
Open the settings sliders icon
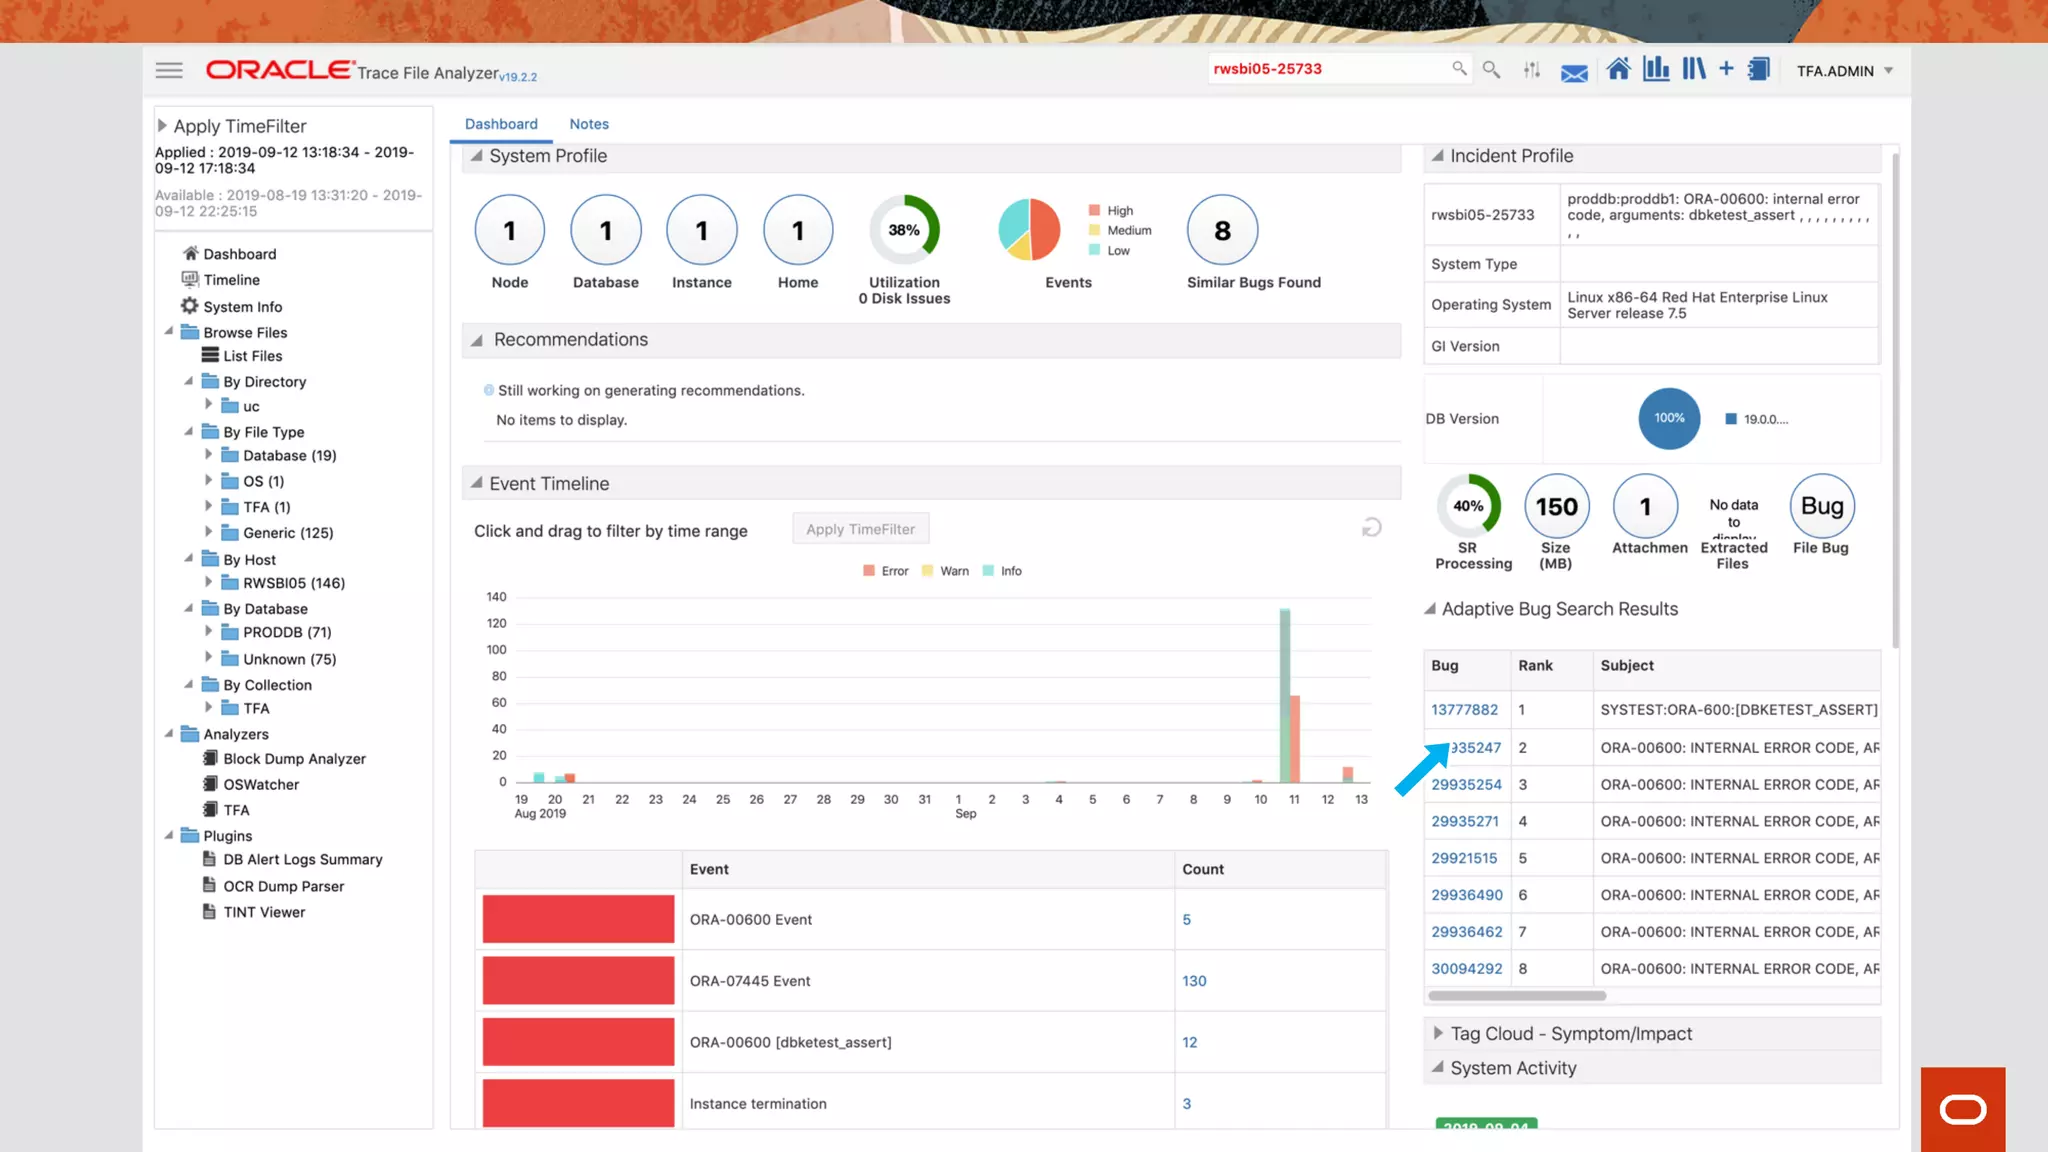point(1531,70)
